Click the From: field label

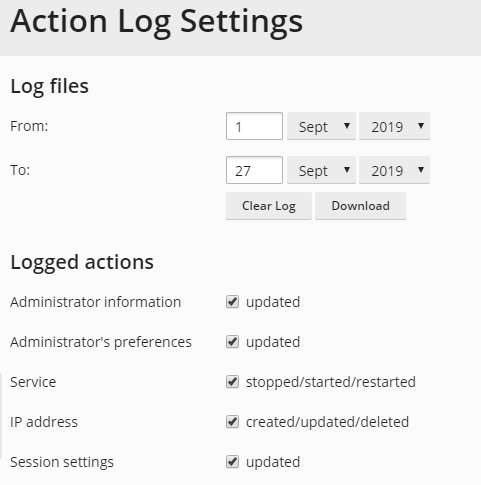(x=29, y=126)
